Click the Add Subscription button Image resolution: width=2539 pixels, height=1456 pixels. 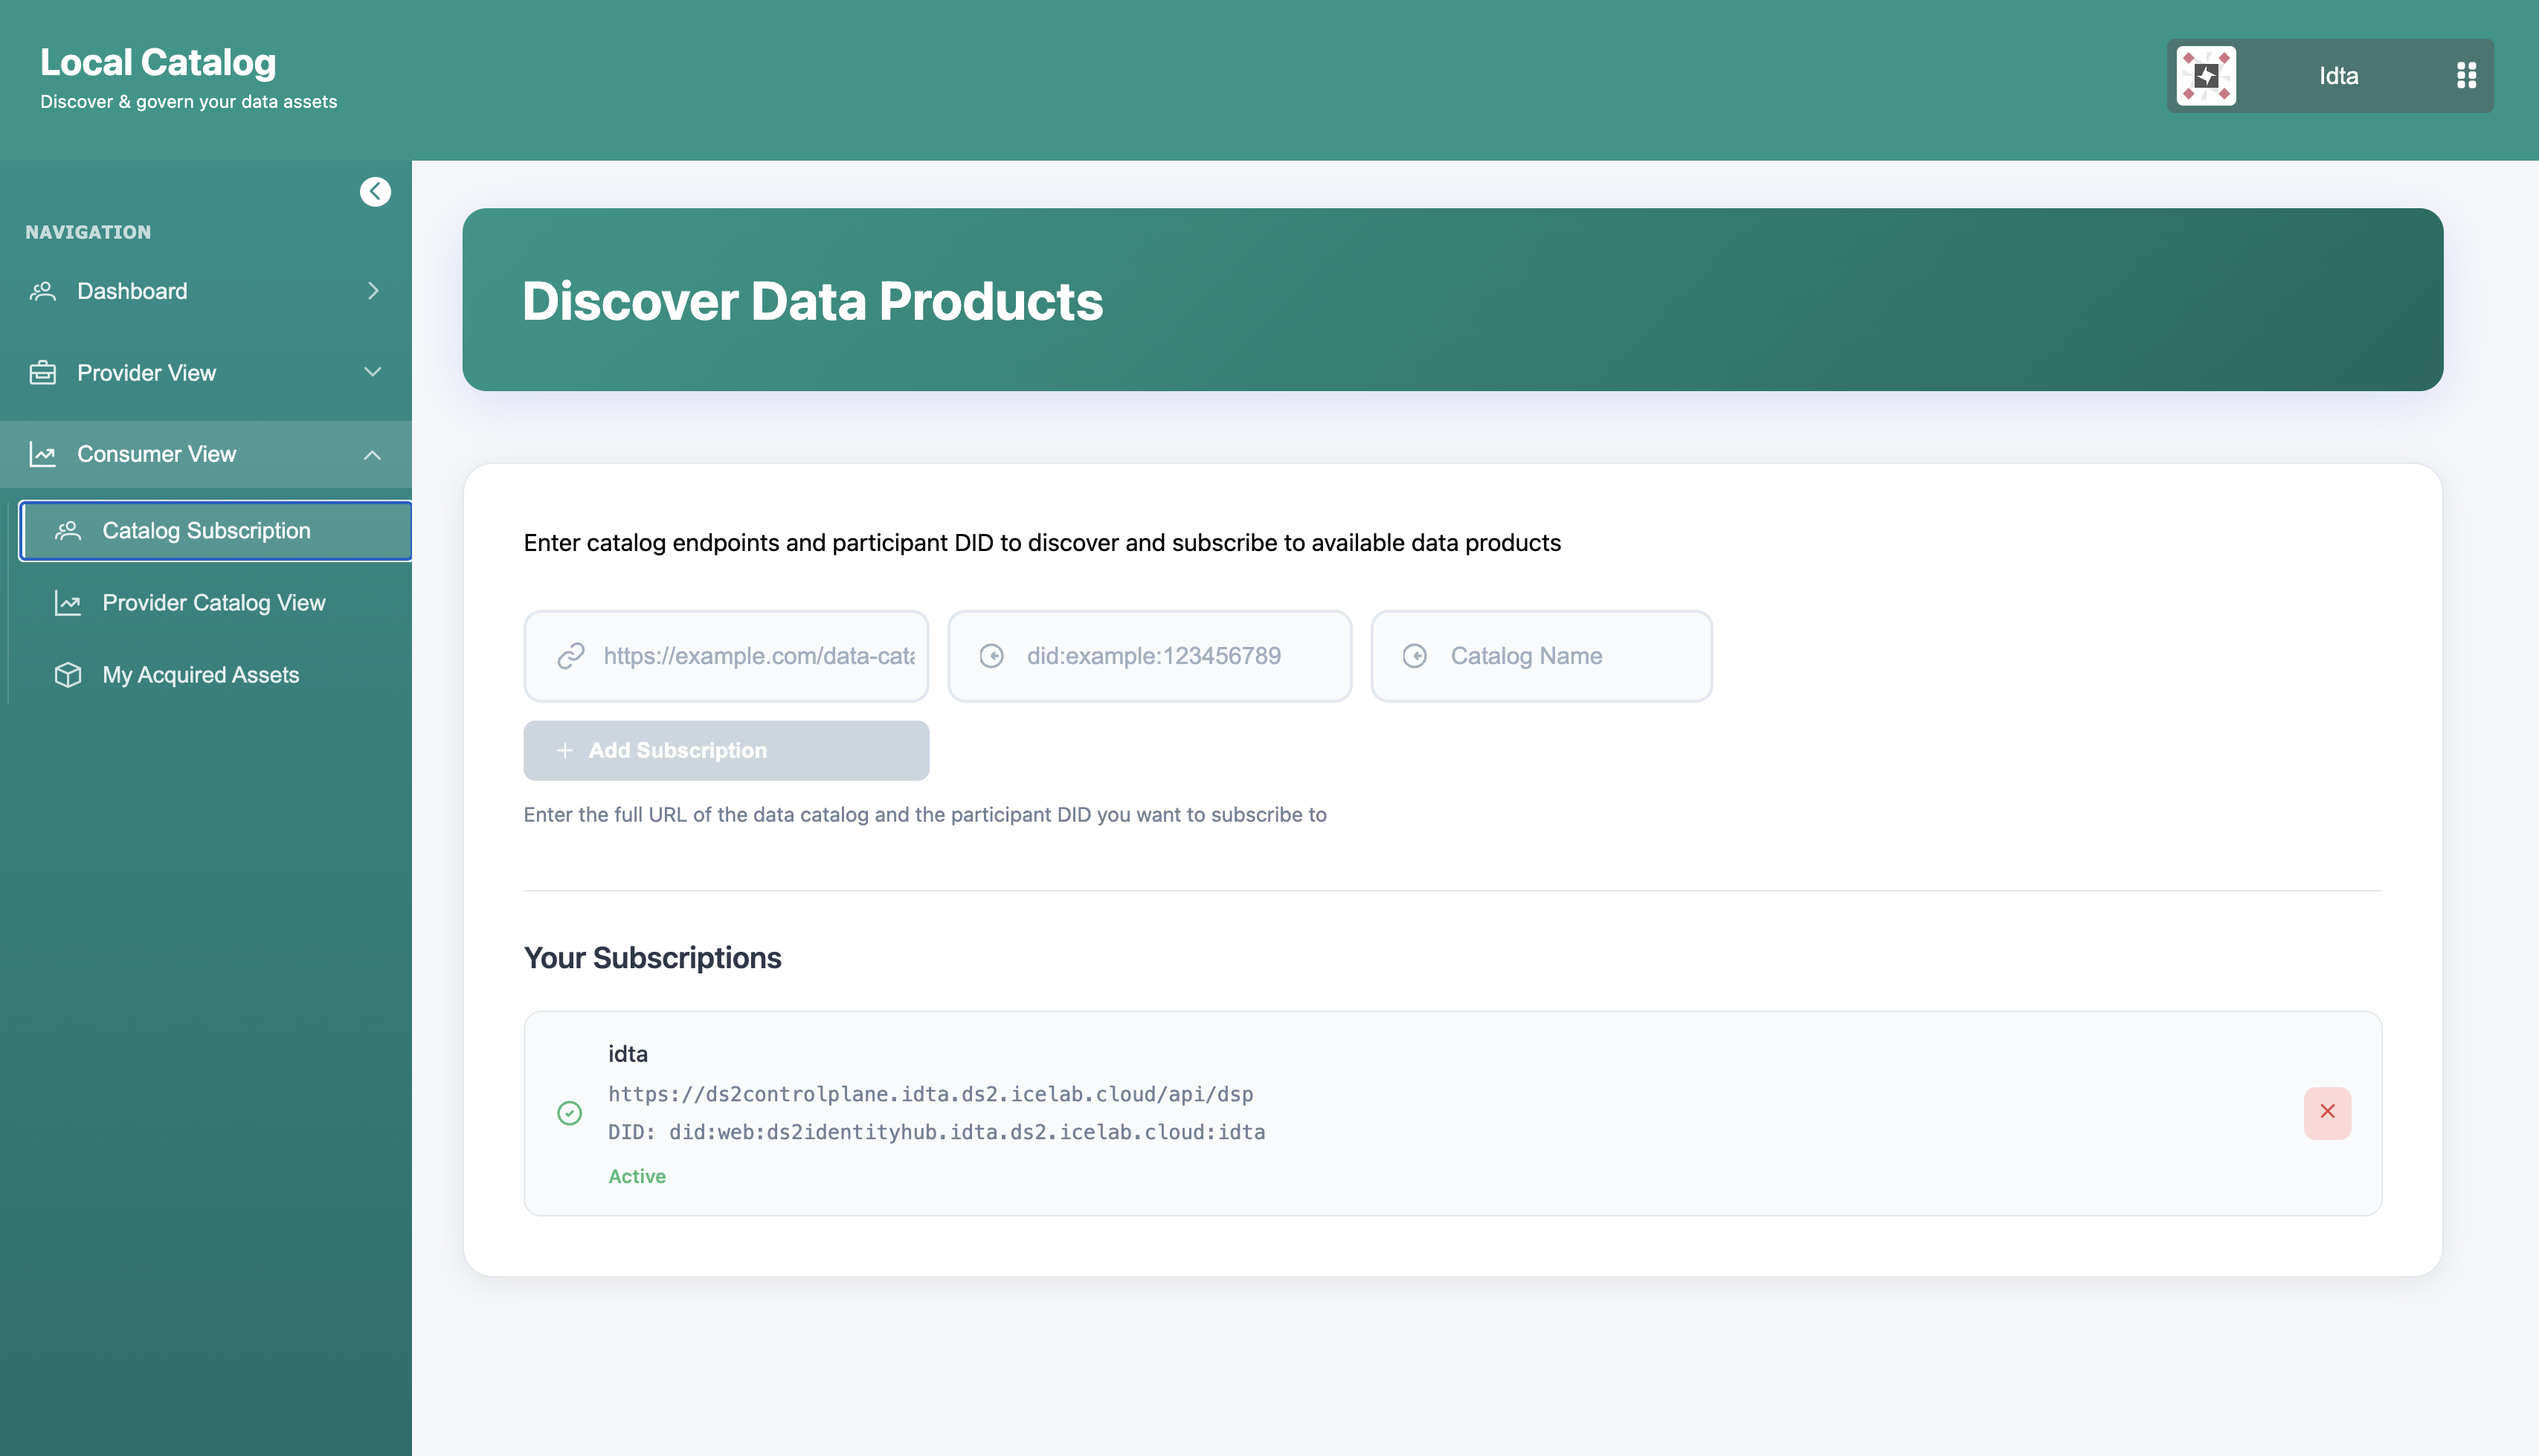click(x=726, y=751)
